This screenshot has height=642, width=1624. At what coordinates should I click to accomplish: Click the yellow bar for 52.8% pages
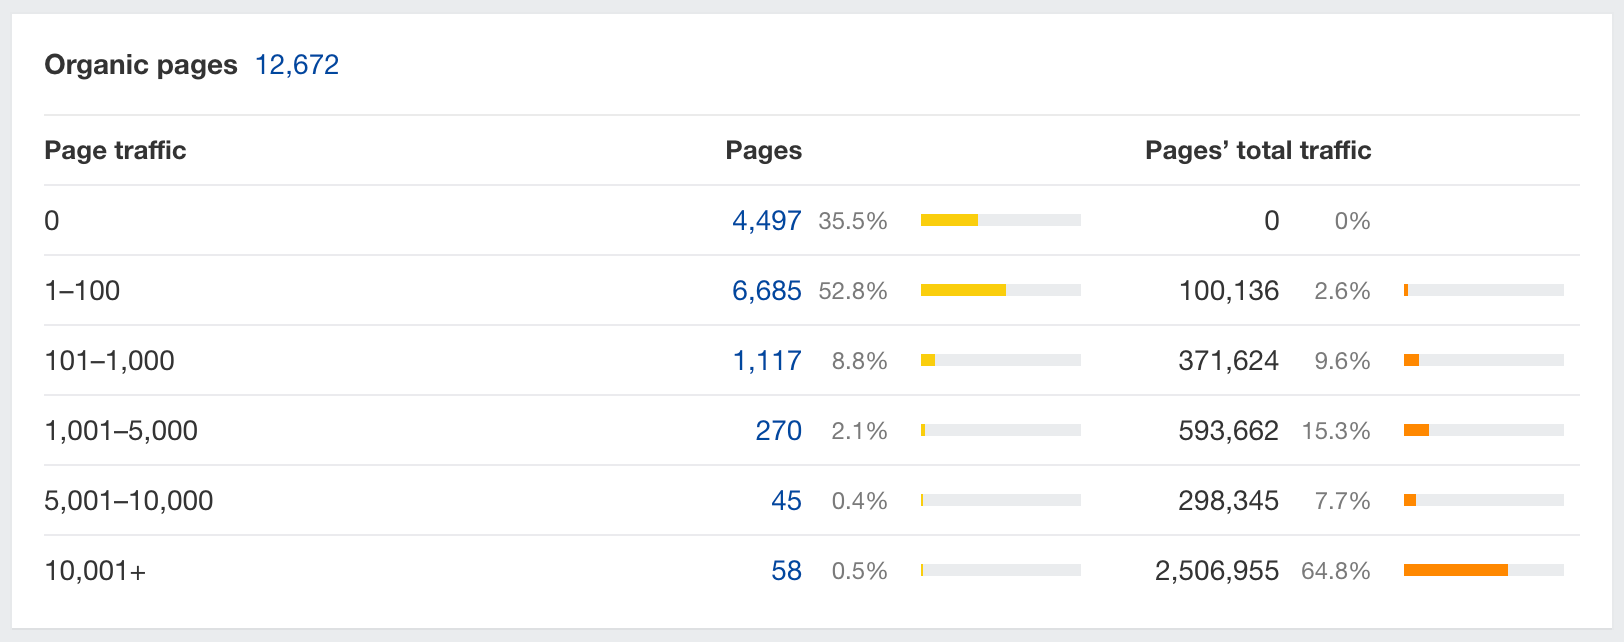point(963,290)
